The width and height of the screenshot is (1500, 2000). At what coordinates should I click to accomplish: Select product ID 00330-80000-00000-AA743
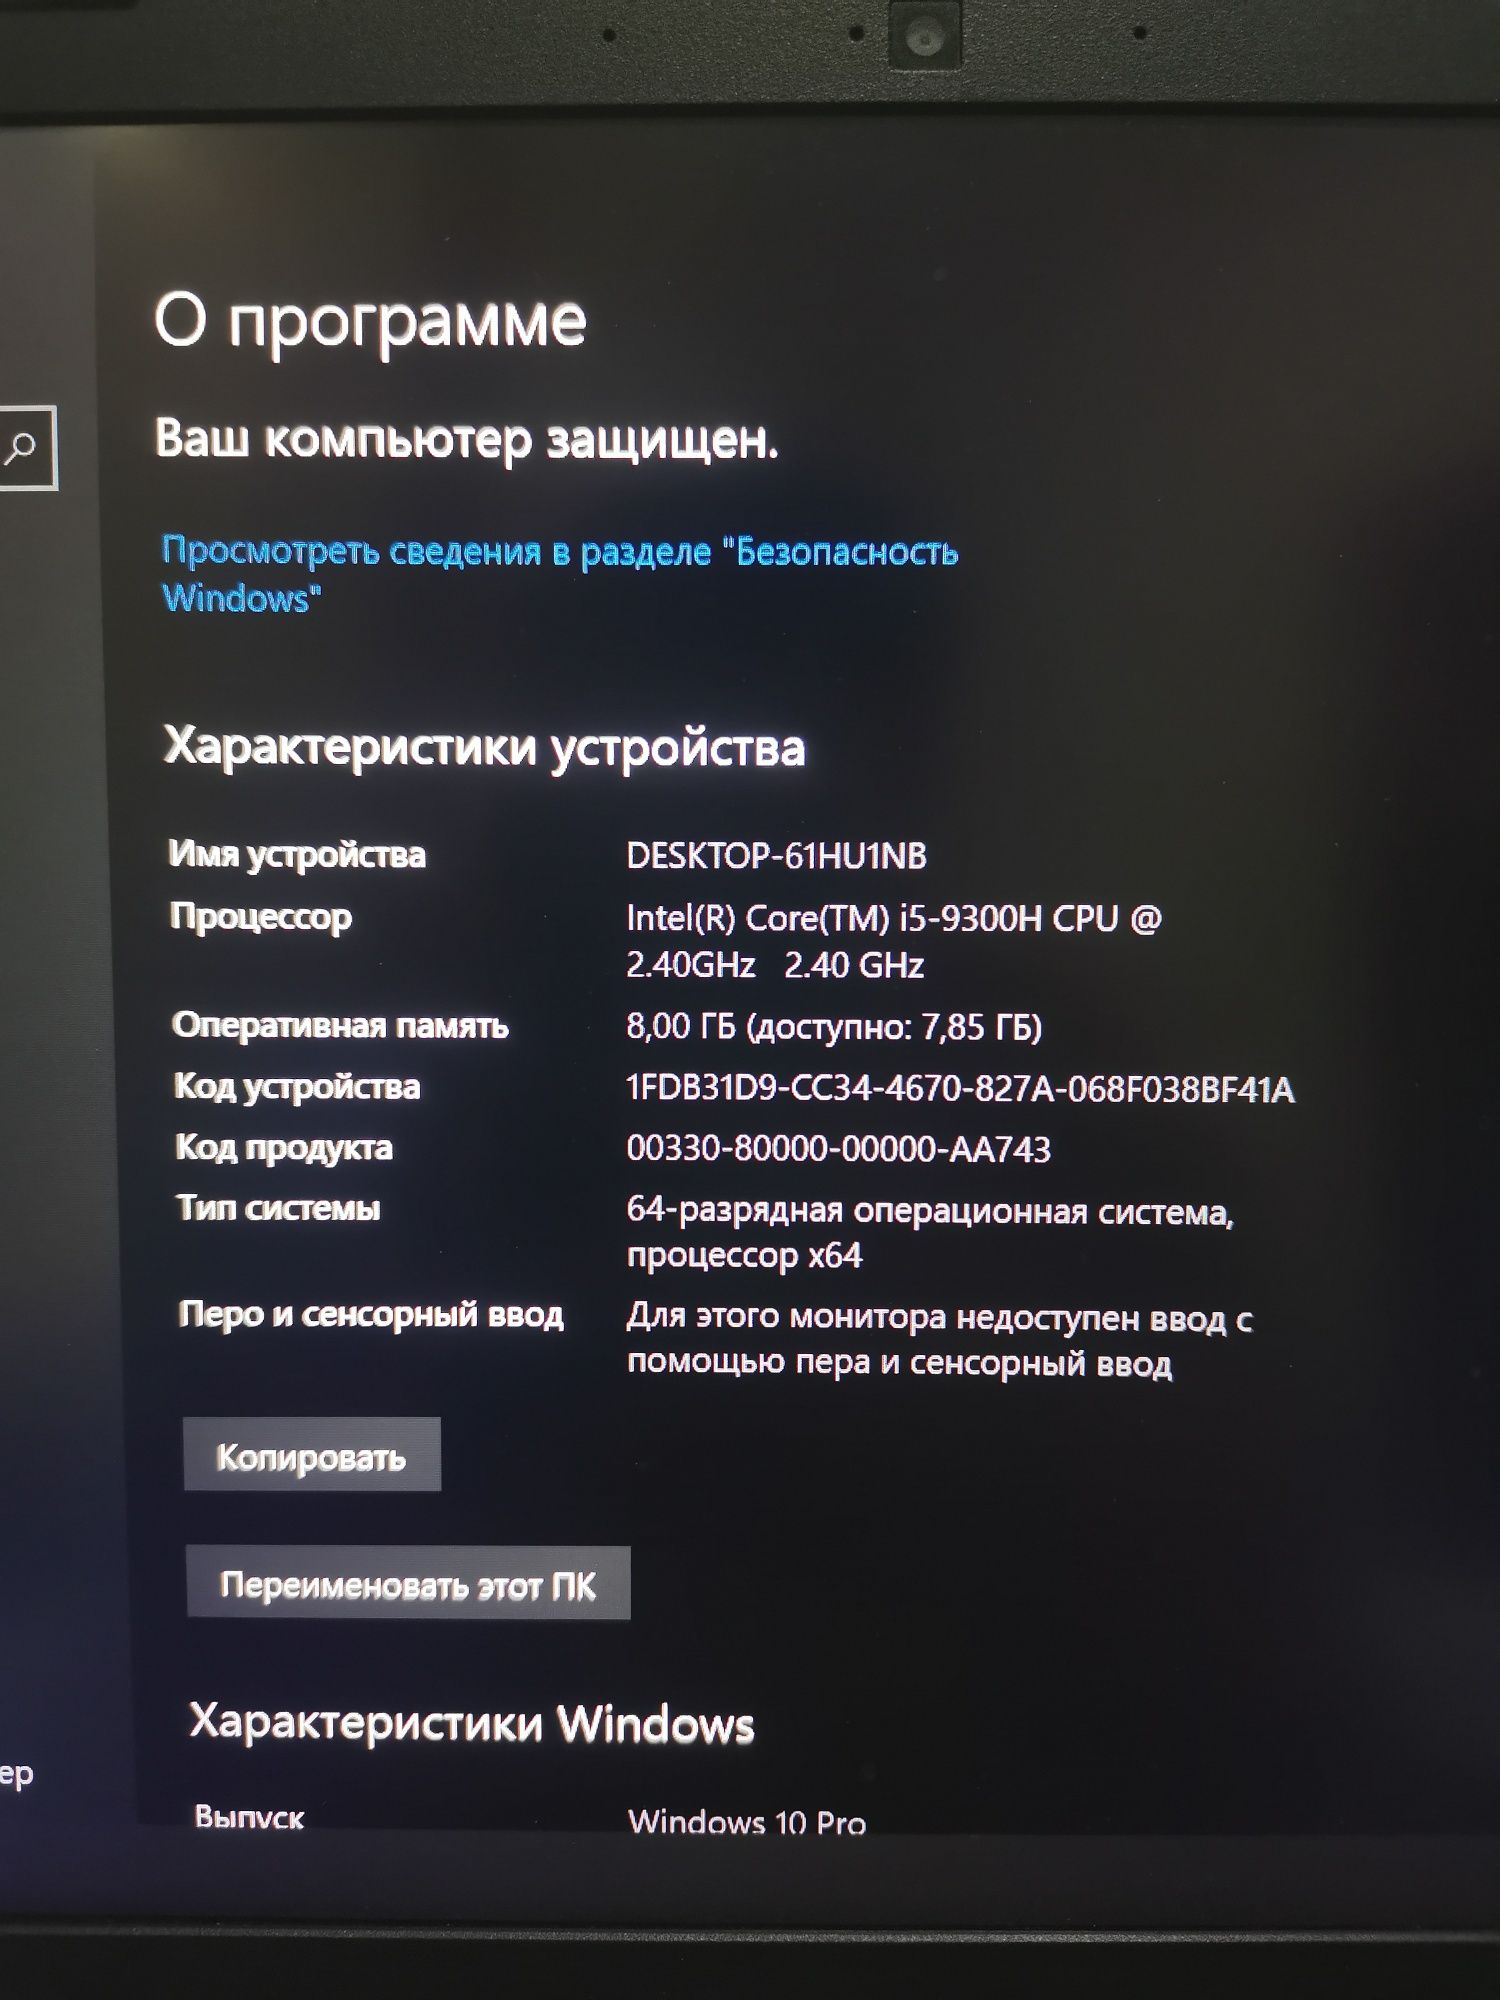pyautogui.click(x=838, y=1149)
